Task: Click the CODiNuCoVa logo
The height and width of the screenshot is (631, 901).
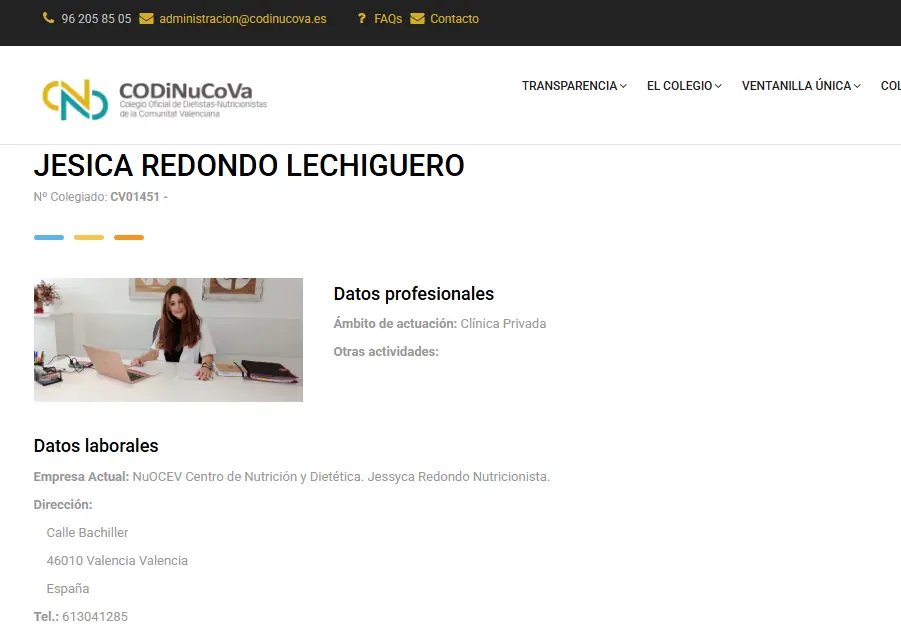Action: click(x=155, y=99)
